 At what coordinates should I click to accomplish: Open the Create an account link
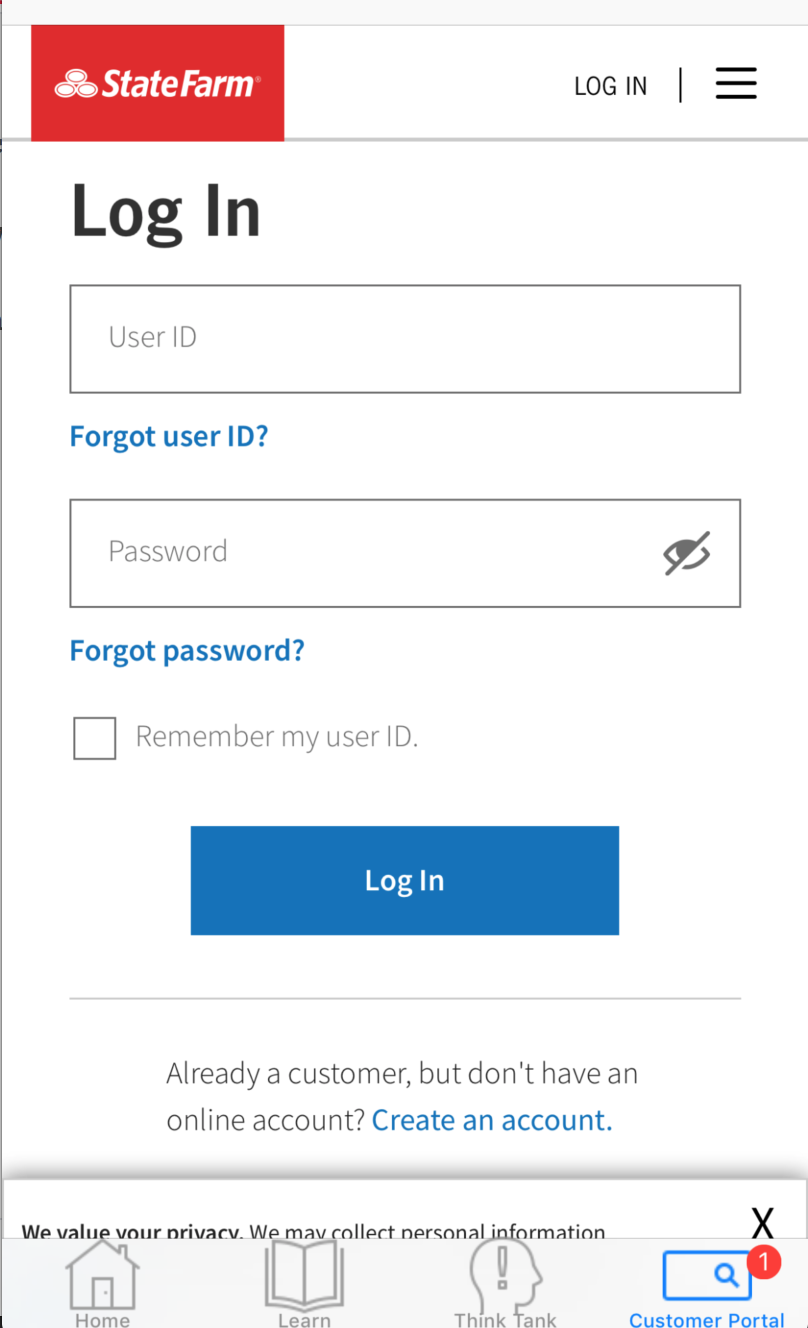click(492, 1120)
